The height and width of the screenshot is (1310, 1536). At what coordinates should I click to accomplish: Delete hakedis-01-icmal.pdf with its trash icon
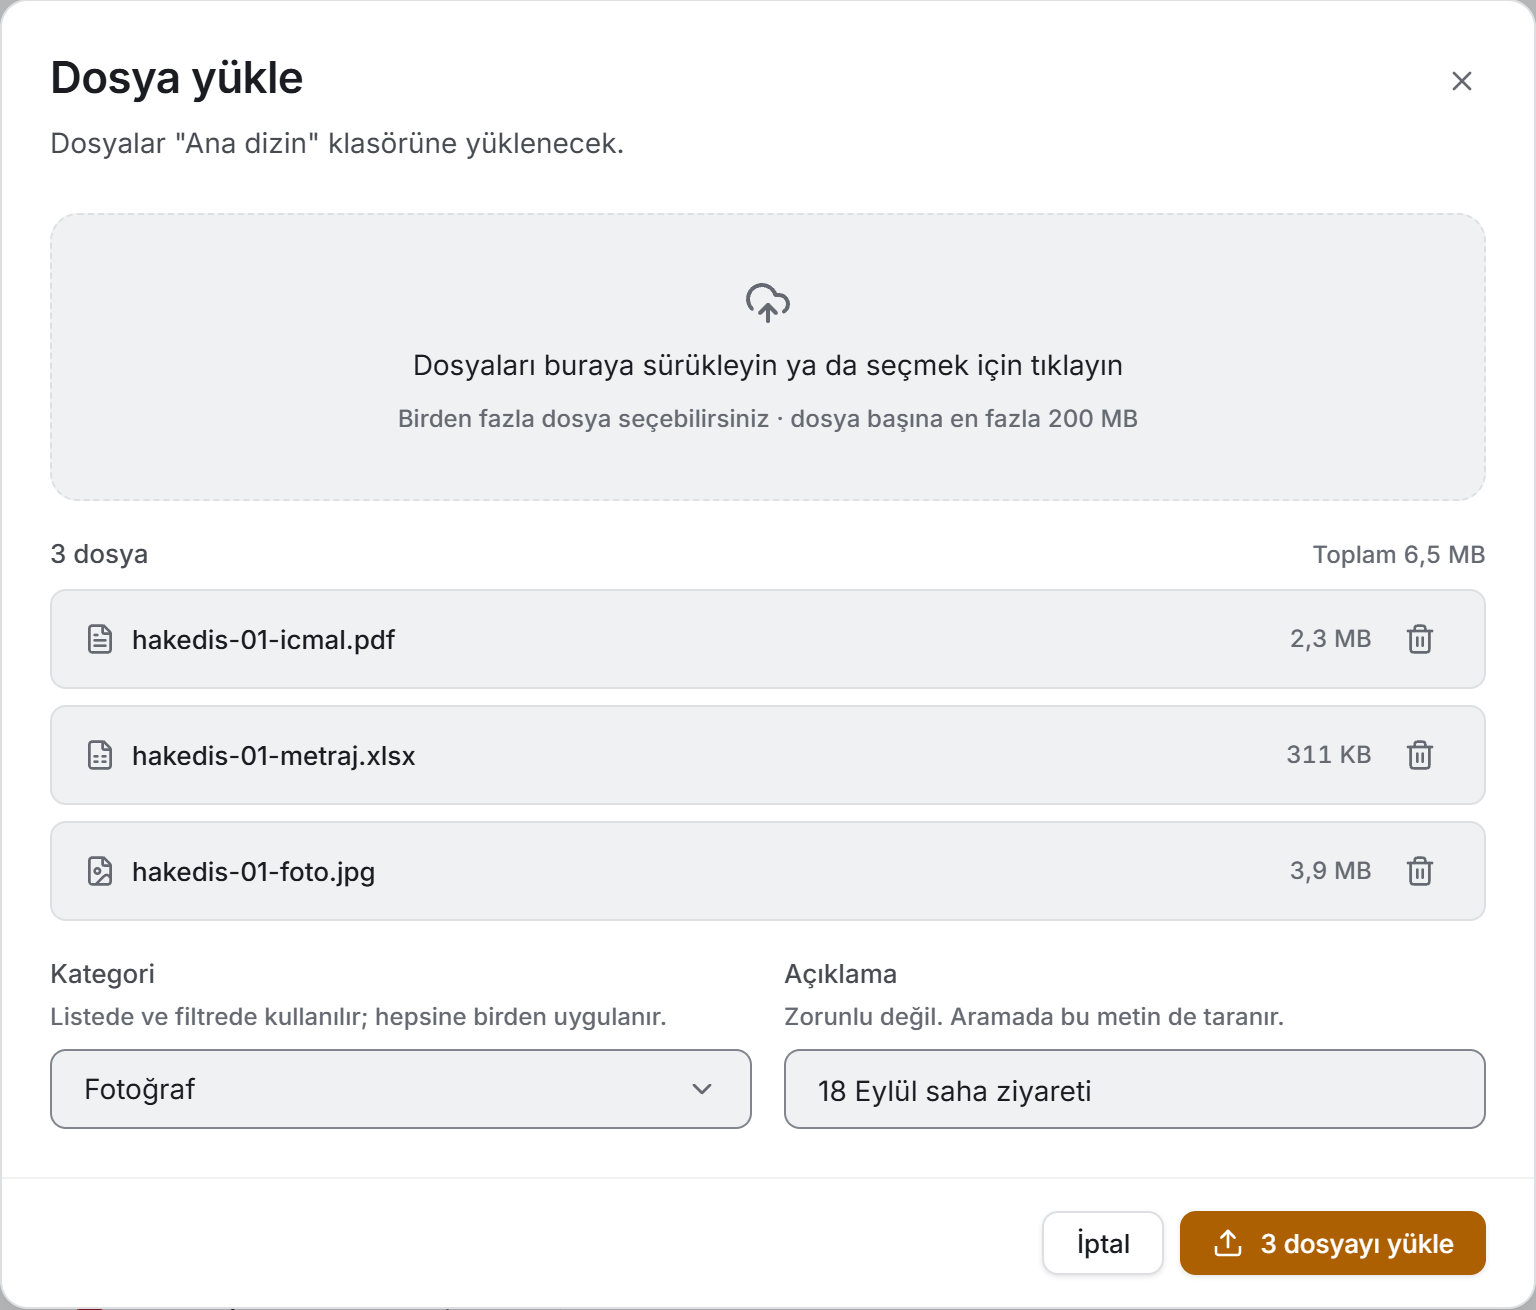pos(1420,639)
